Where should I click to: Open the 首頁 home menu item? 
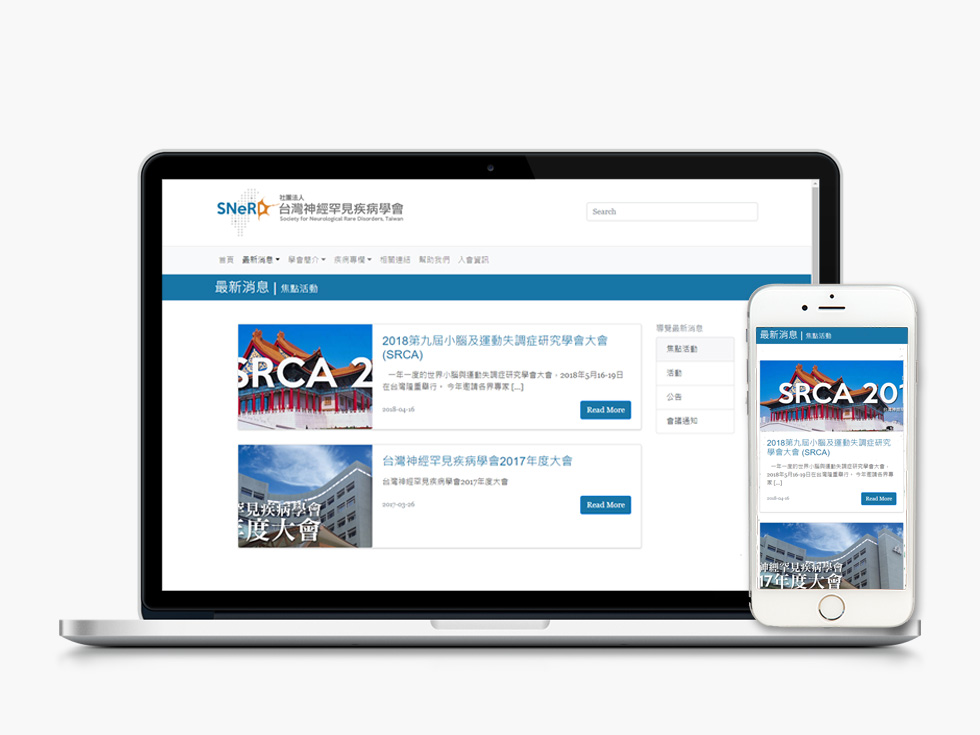[226, 260]
